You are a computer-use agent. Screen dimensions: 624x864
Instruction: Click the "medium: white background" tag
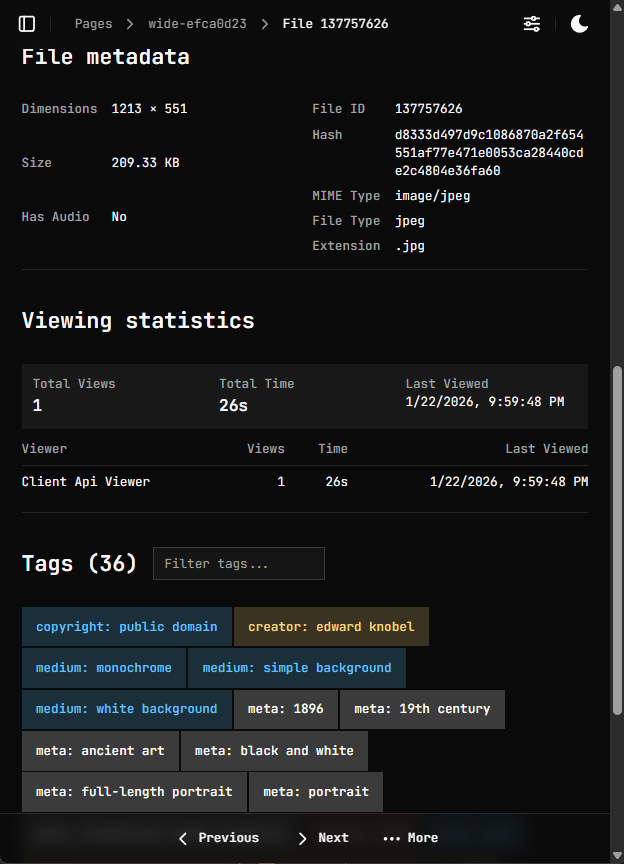coord(126,709)
